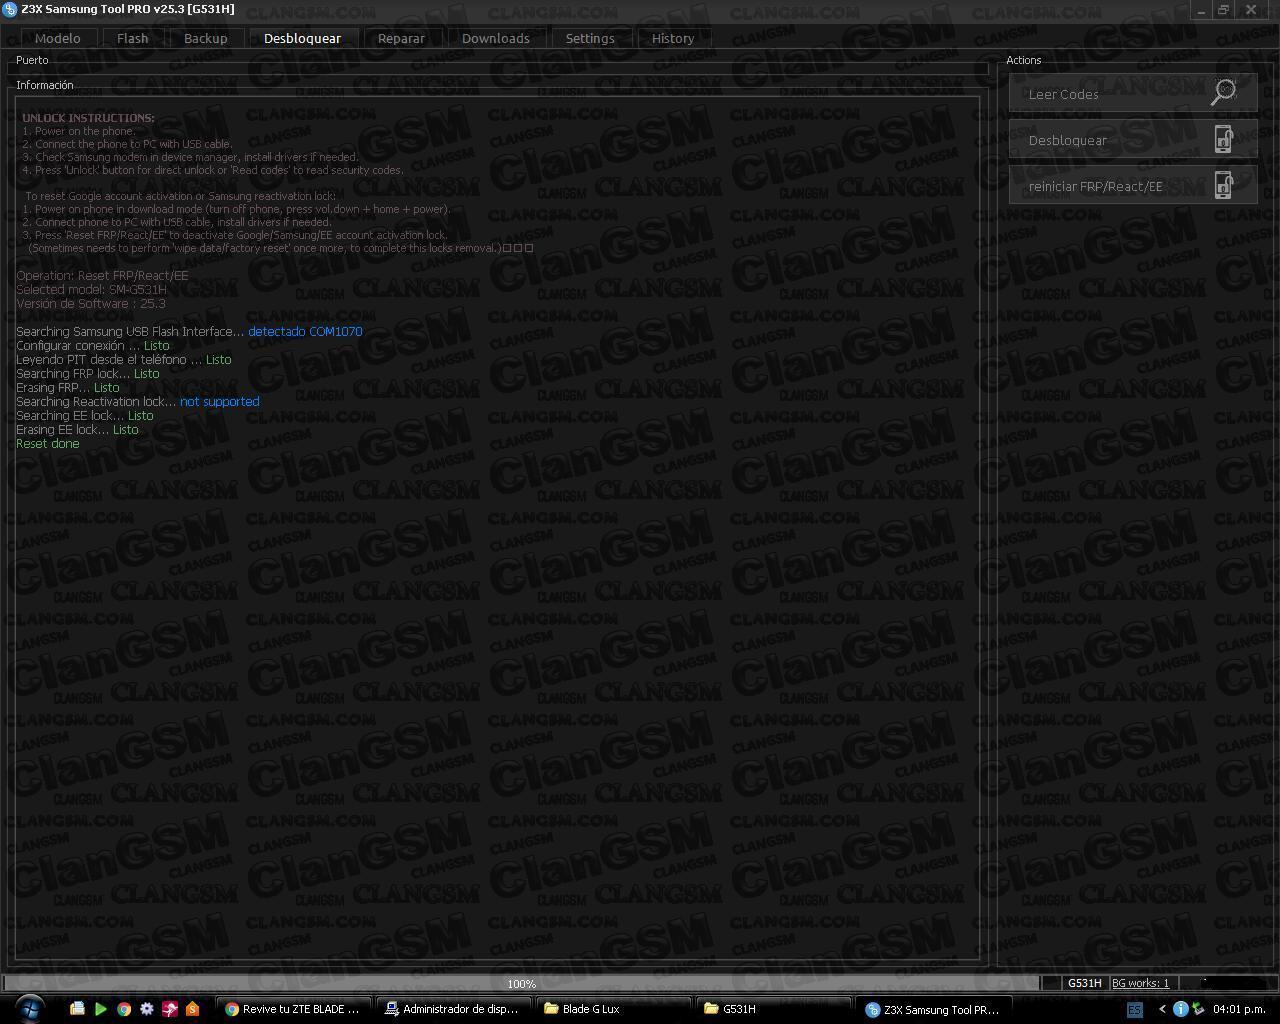This screenshot has height=1024, width=1280.
Task: Click the Desbloquear action button
Action: coord(1133,140)
